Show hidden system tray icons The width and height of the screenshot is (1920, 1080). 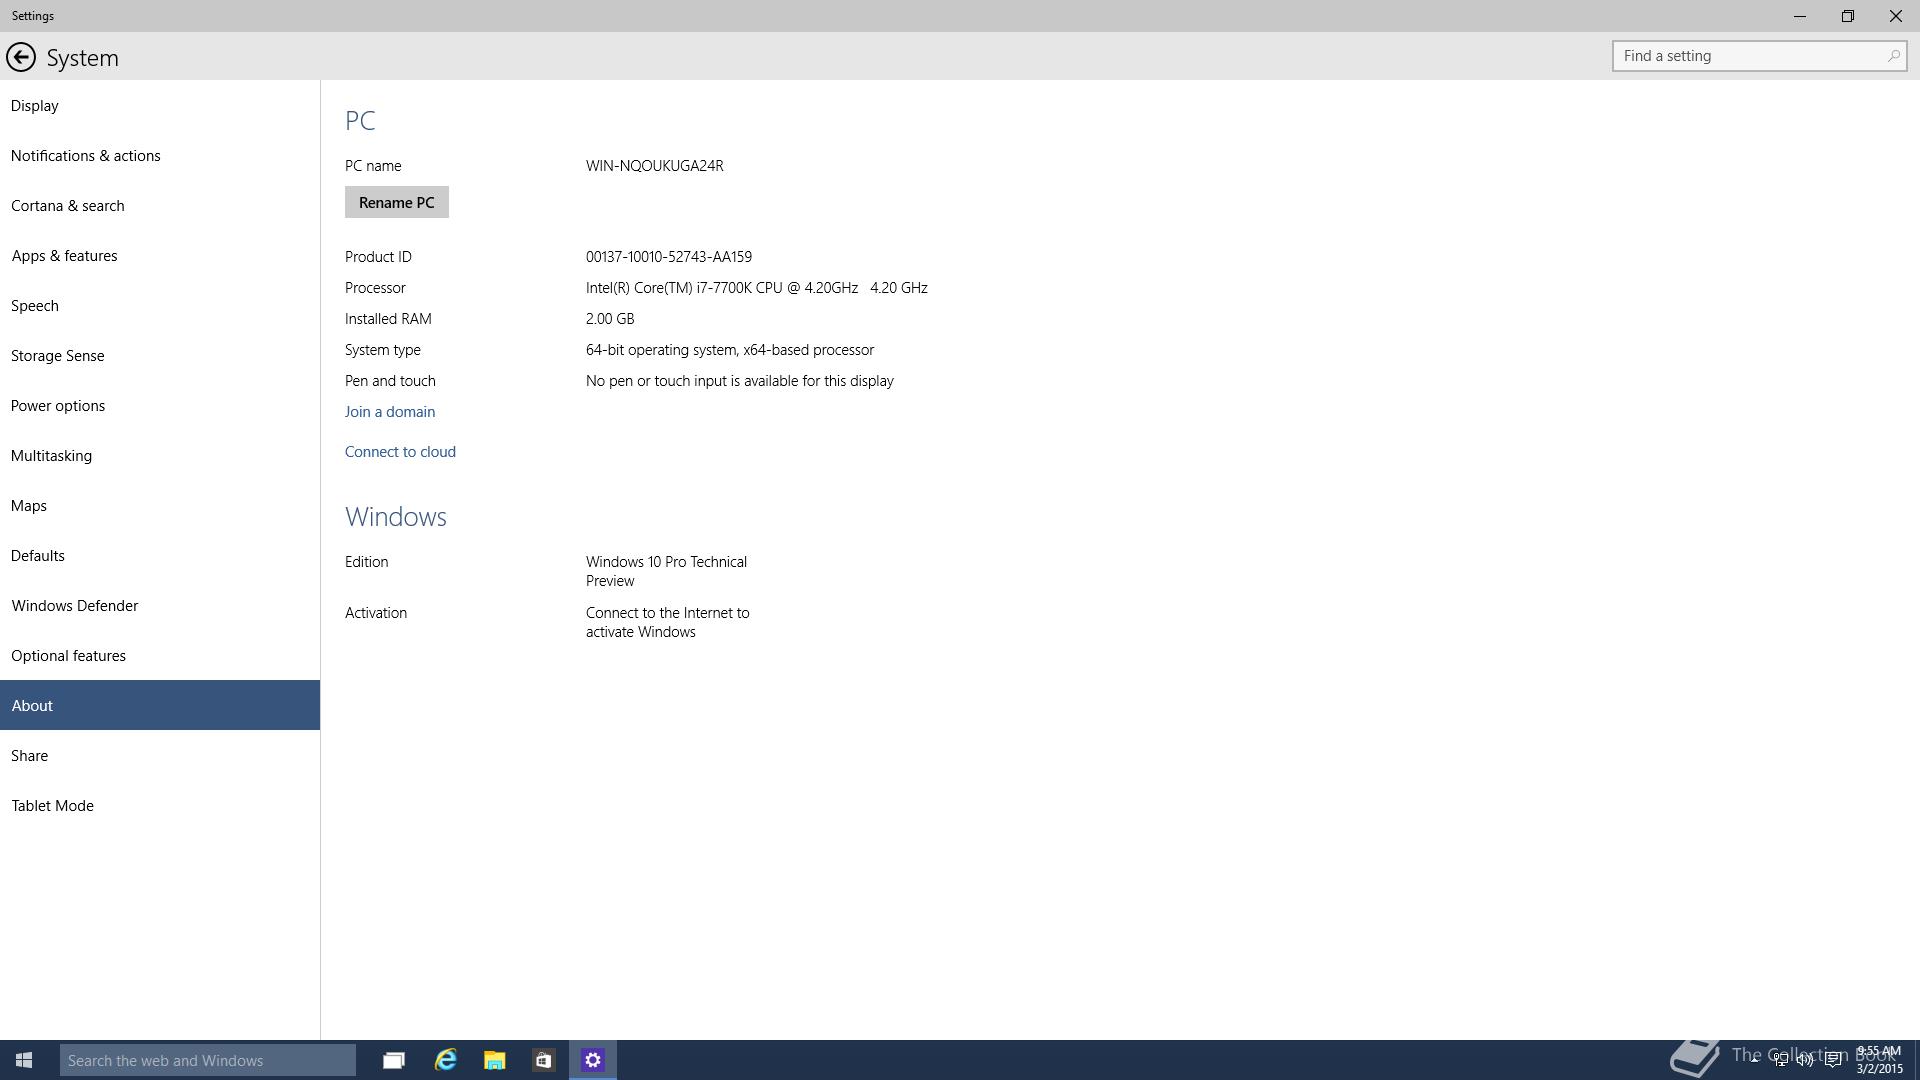click(1754, 1059)
